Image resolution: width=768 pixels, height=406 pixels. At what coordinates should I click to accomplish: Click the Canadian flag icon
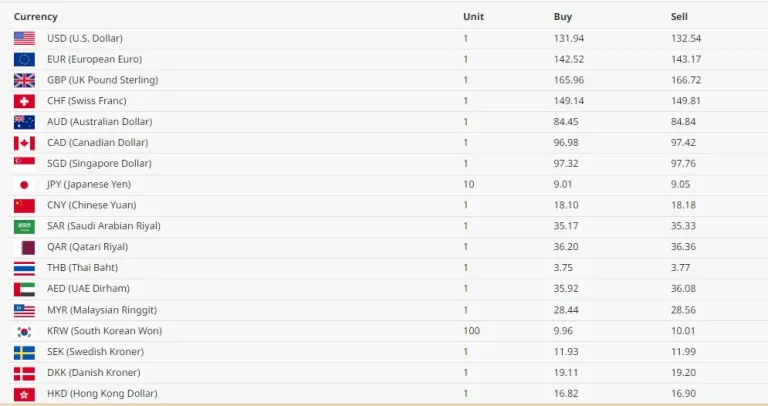point(24,143)
